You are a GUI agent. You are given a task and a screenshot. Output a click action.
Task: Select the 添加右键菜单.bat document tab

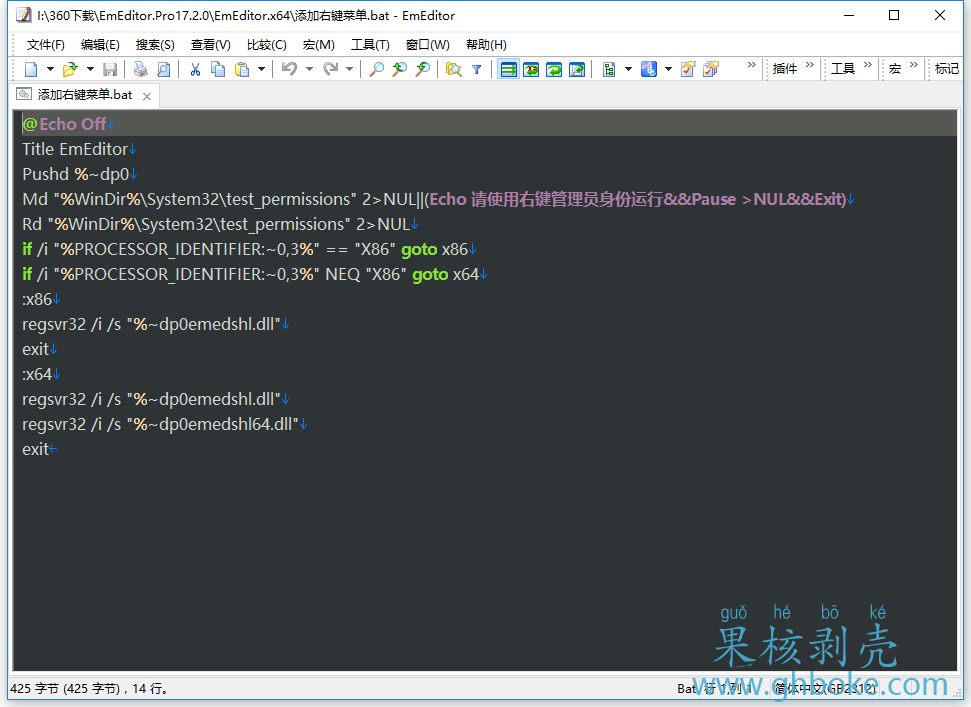tap(84, 95)
